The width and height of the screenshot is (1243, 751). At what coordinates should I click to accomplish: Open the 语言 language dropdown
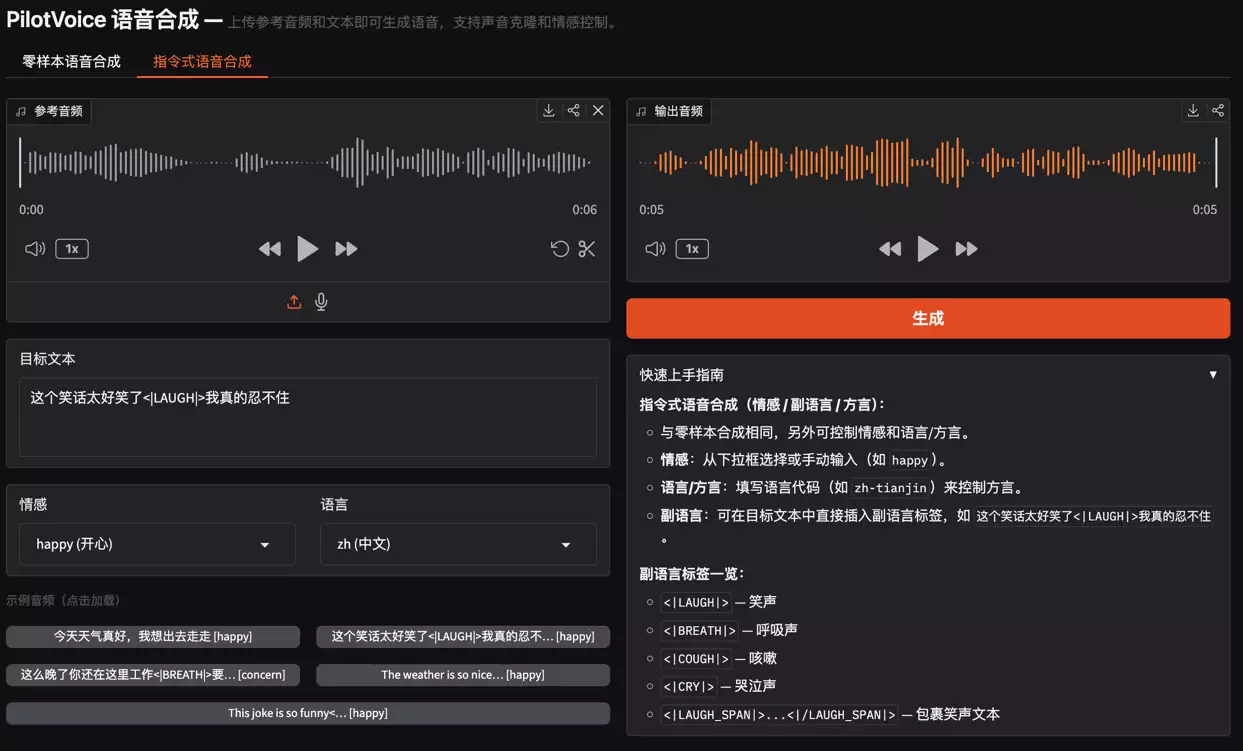(458, 544)
